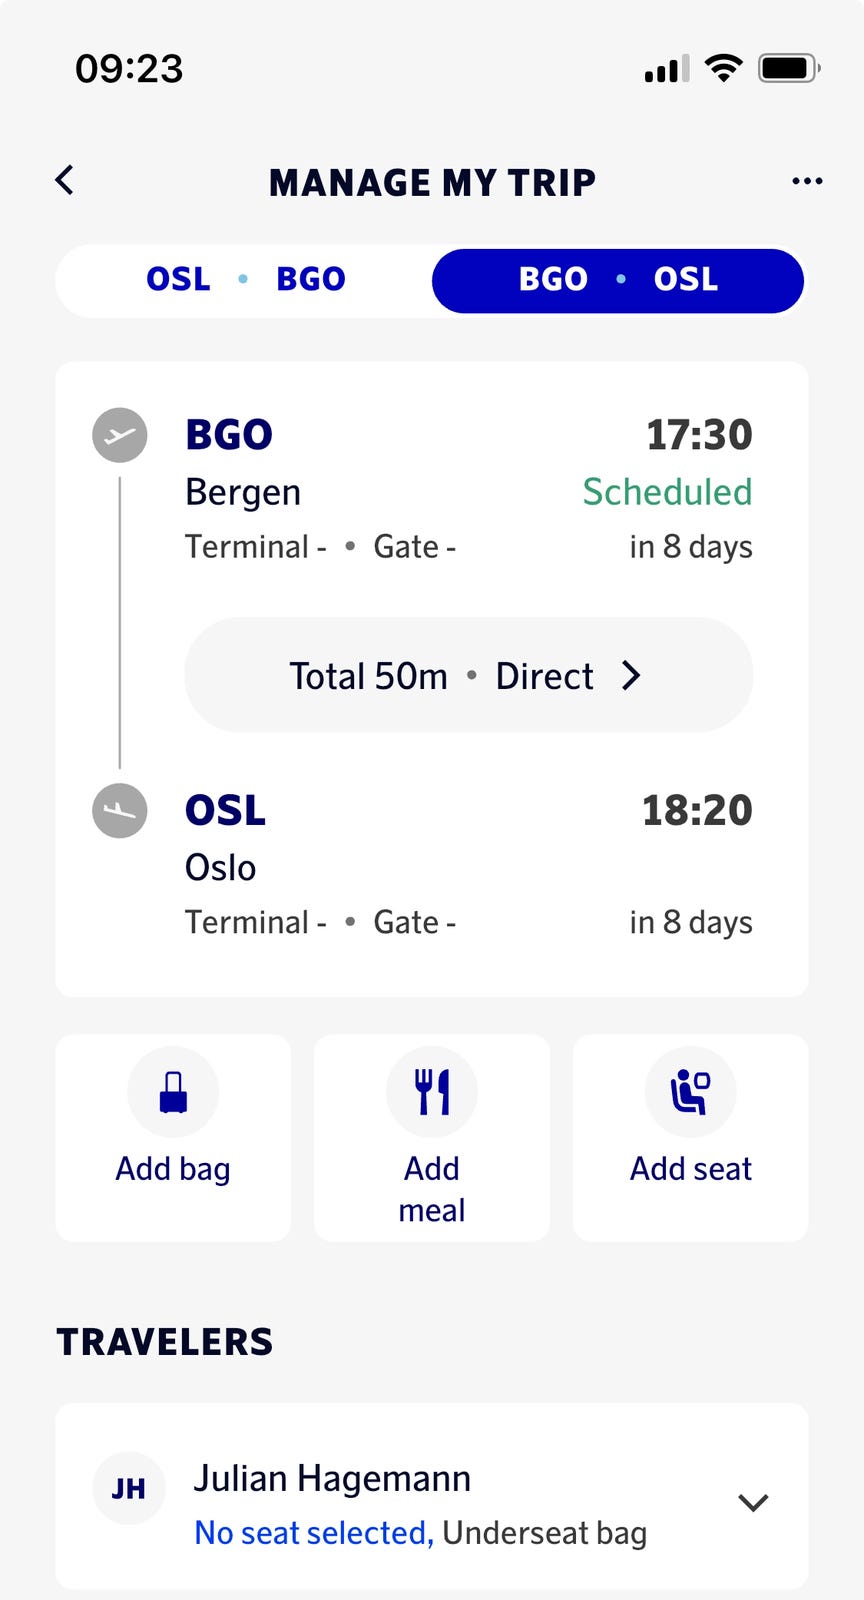The height and width of the screenshot is (1600, 864).
Task: Expand Julian Hagemann traveler details
Action: pos(752,1502)
